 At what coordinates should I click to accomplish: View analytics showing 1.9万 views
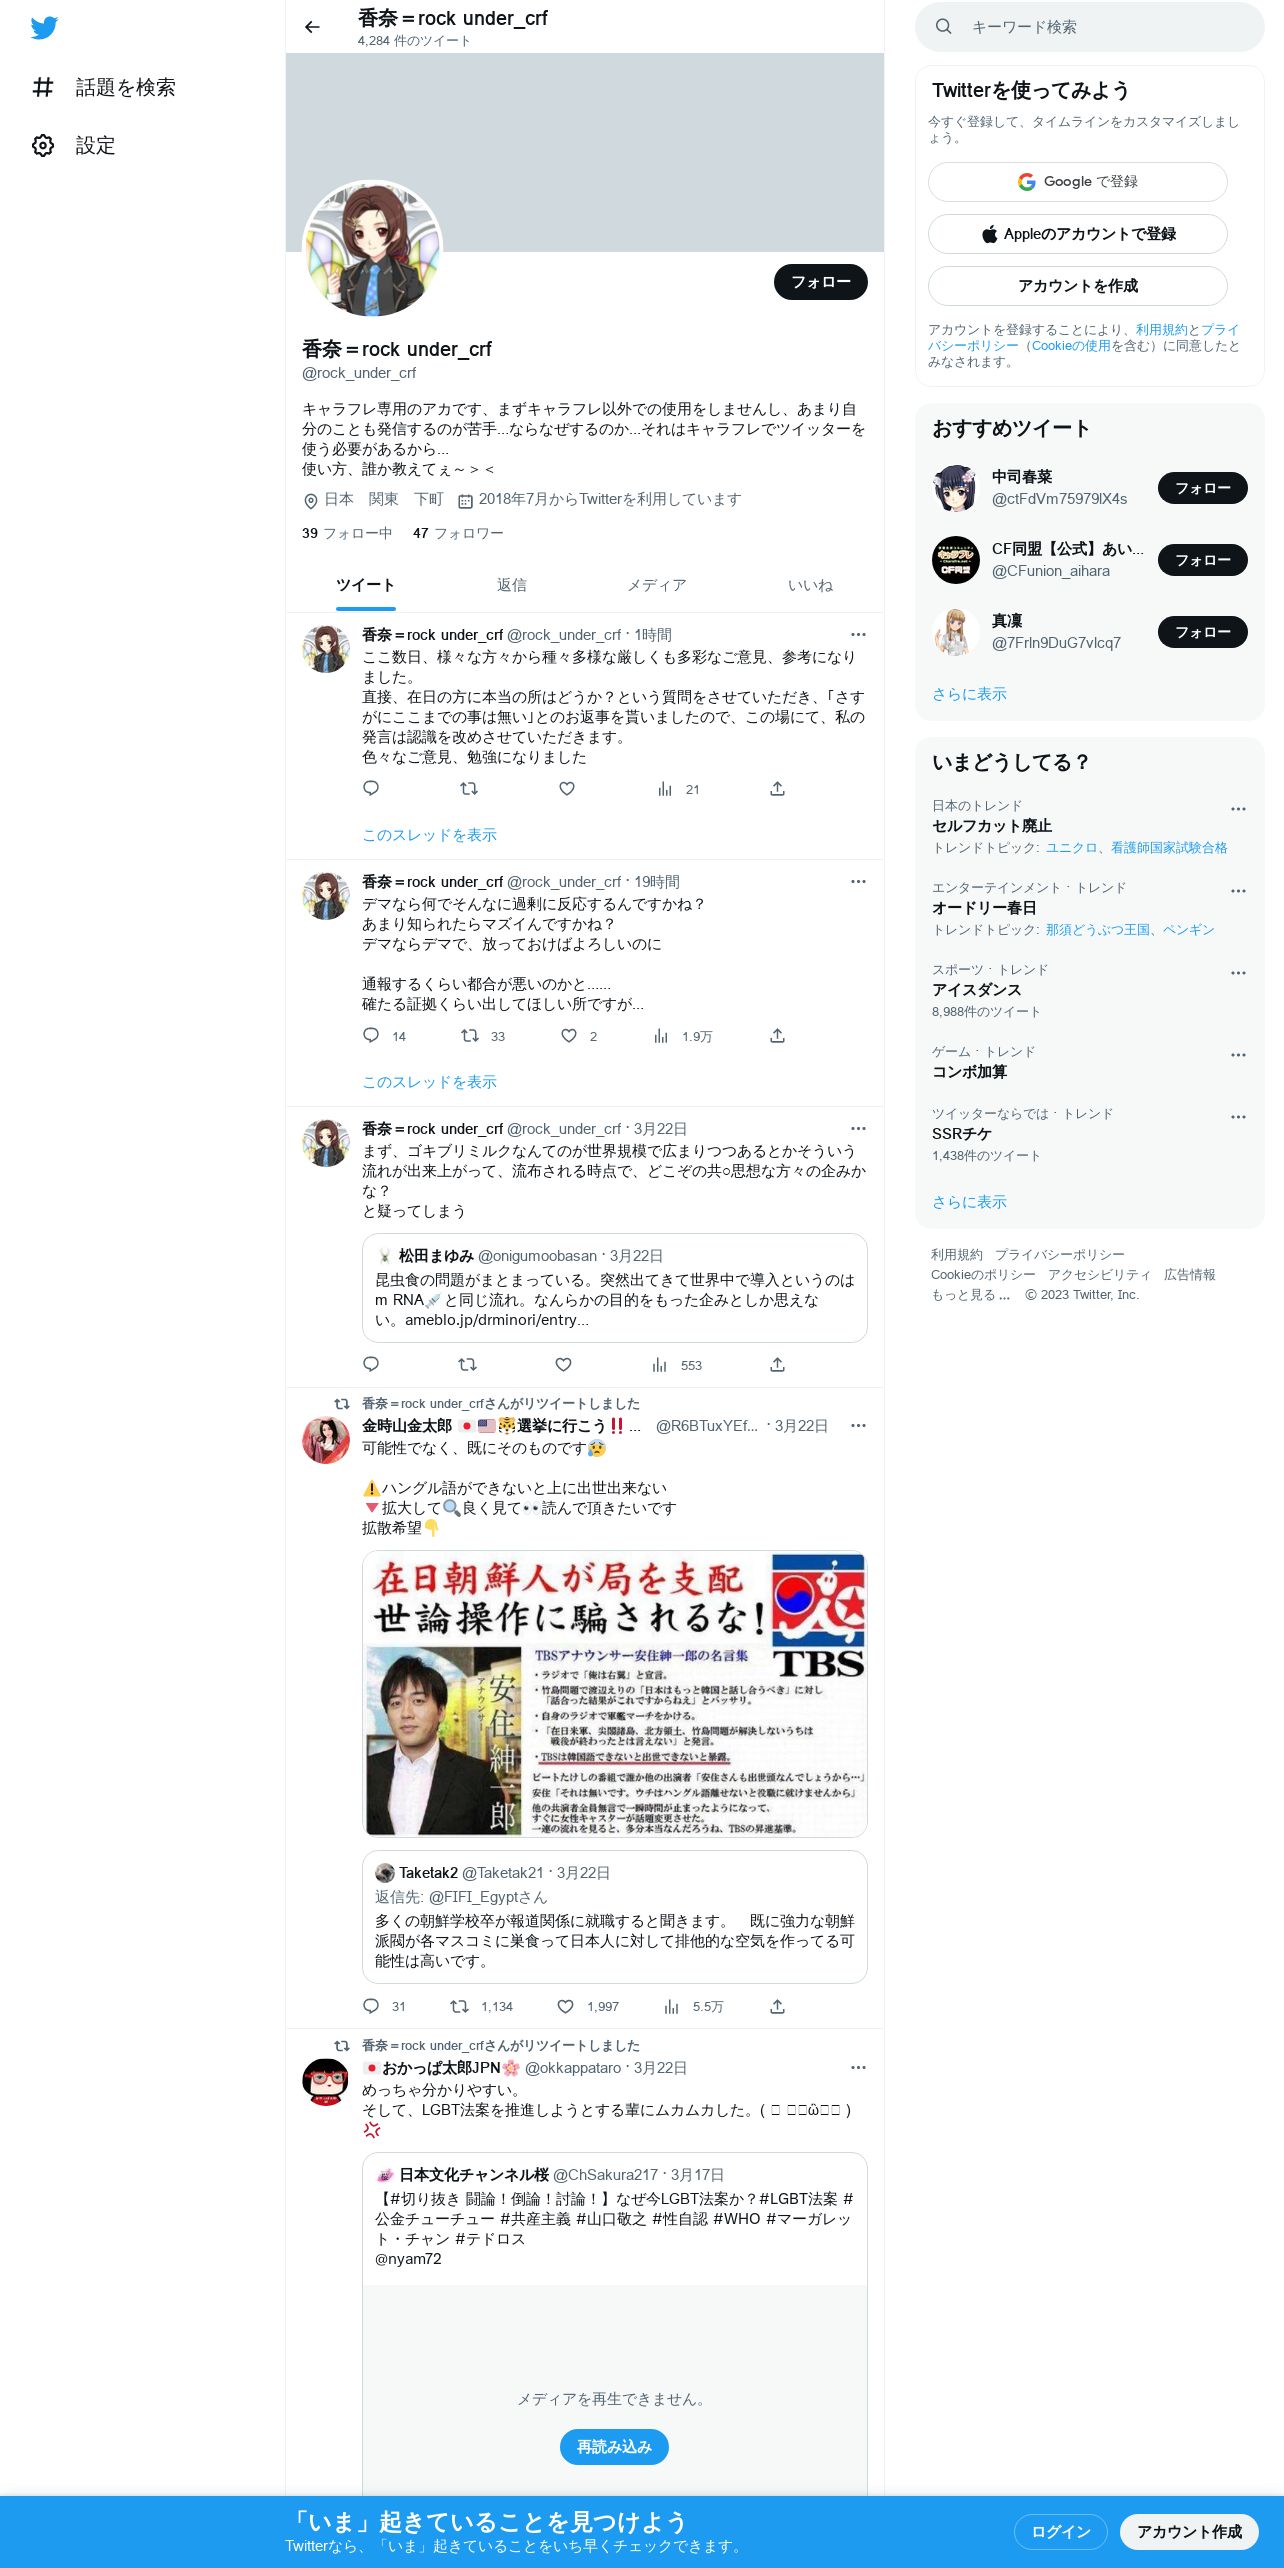coord(683,1036)
